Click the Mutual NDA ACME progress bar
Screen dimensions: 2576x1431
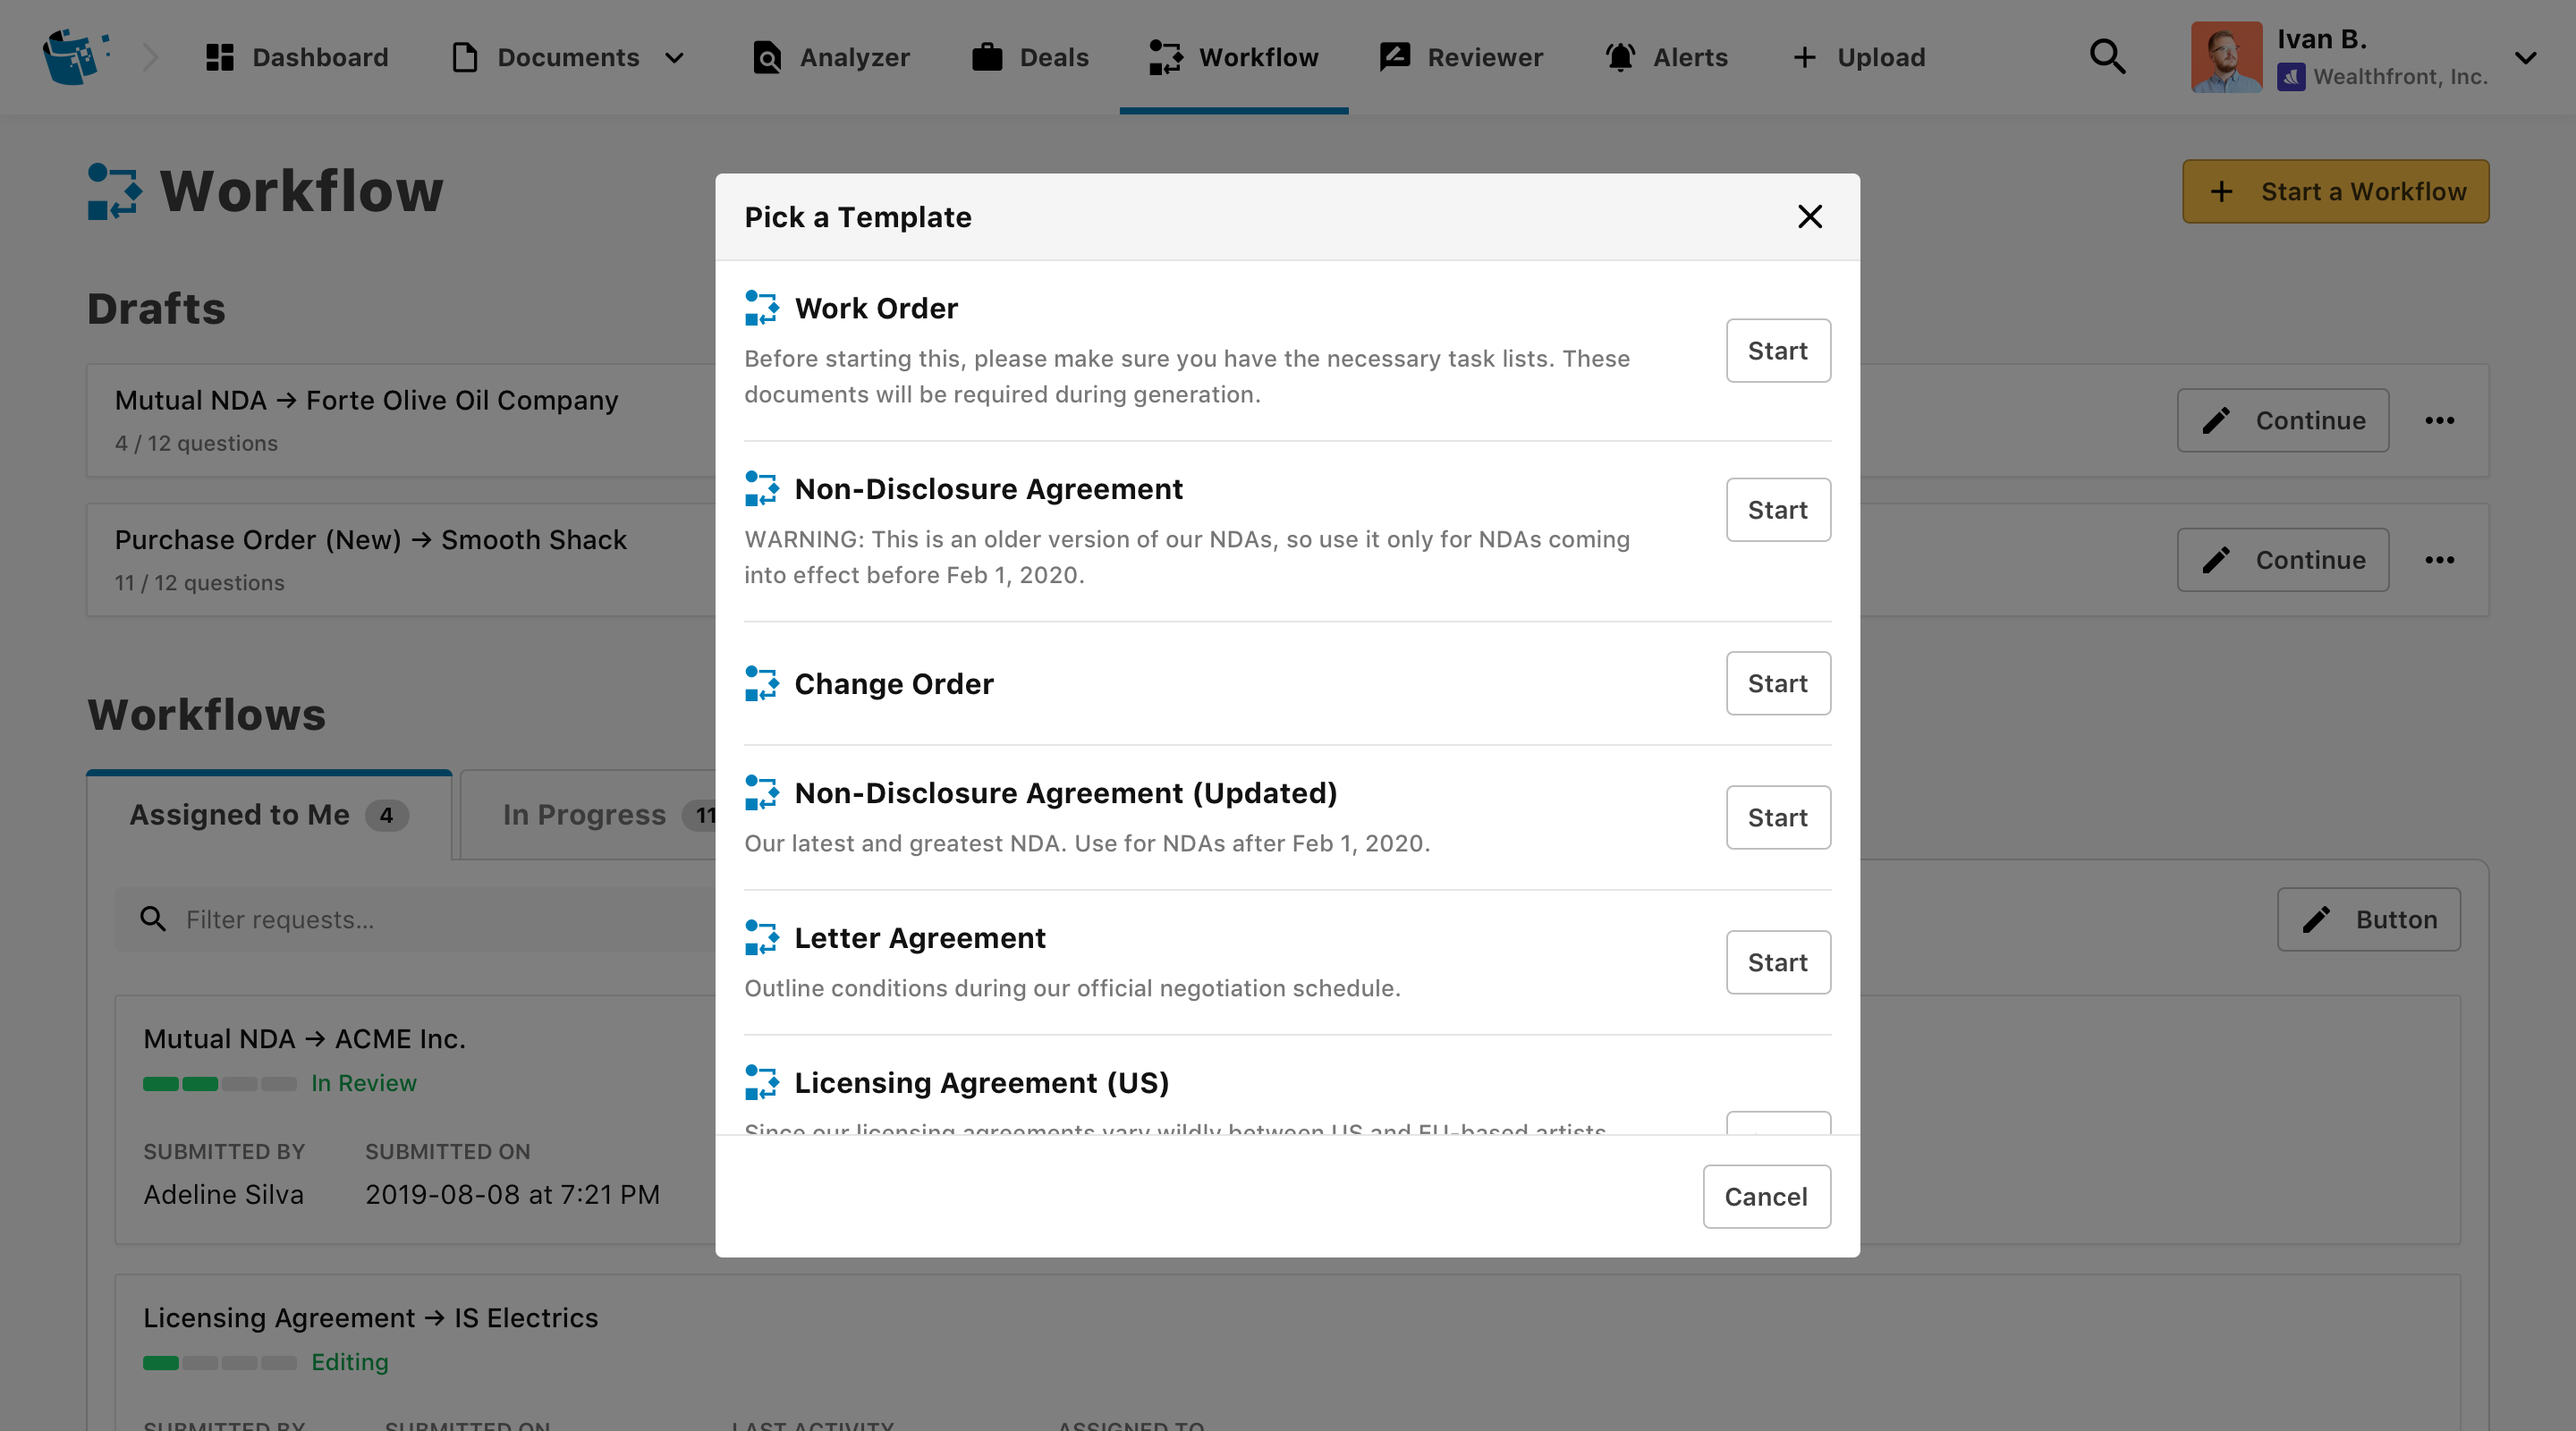pyautogui.click(x=220, y=1084)
